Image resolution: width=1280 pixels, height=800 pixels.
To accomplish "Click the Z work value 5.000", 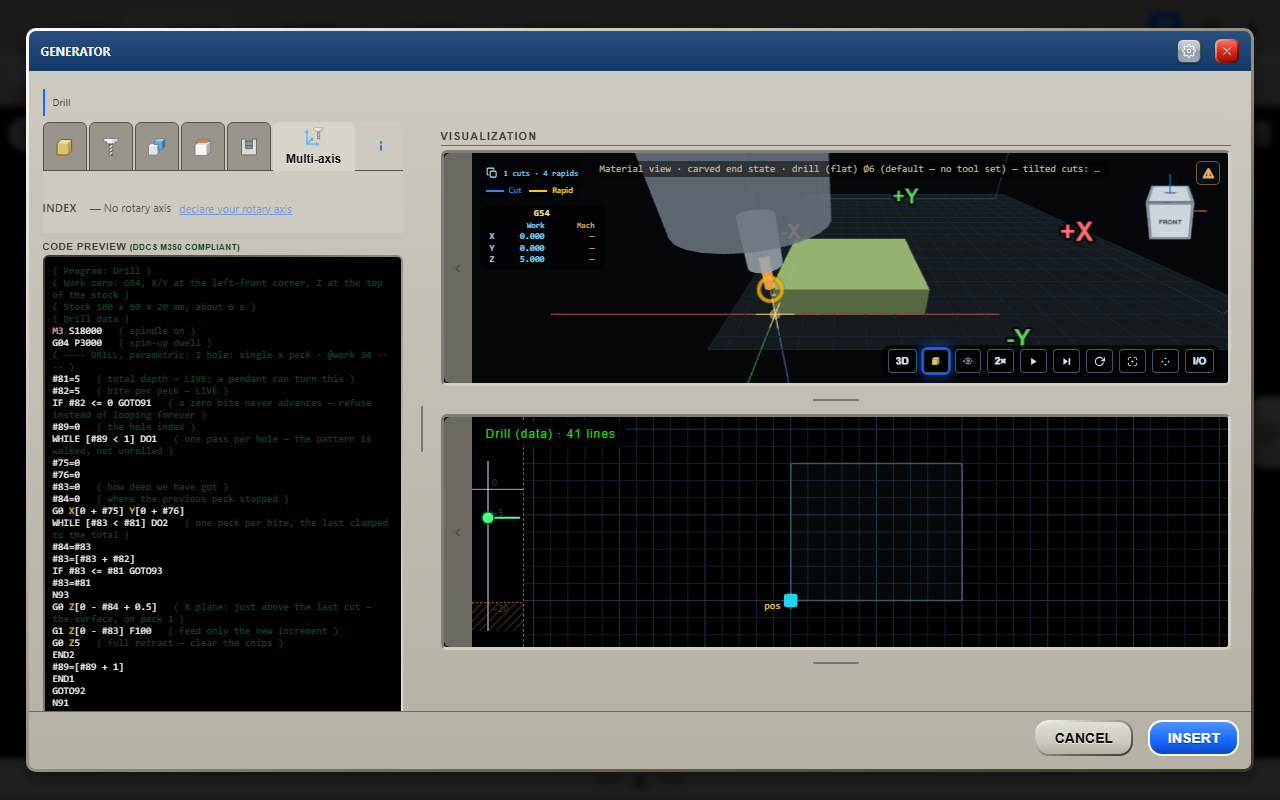I will coord(532,260).
